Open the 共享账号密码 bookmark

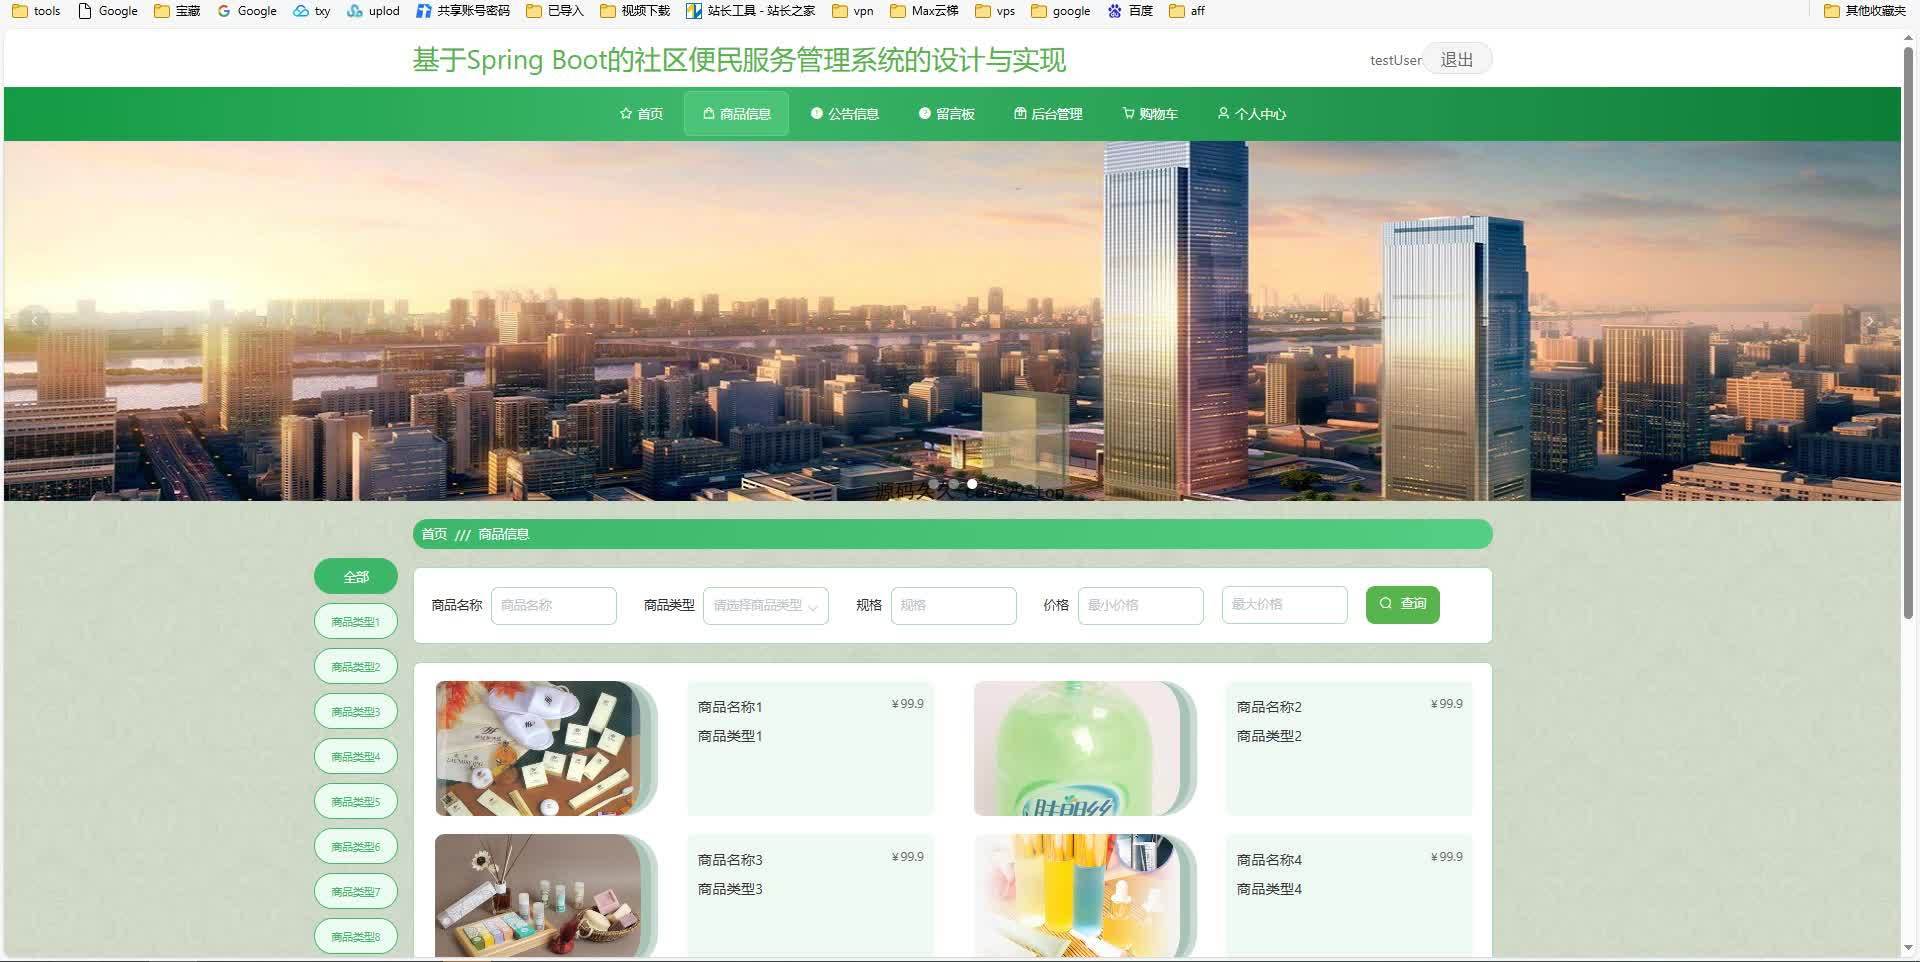pos(463,11)
